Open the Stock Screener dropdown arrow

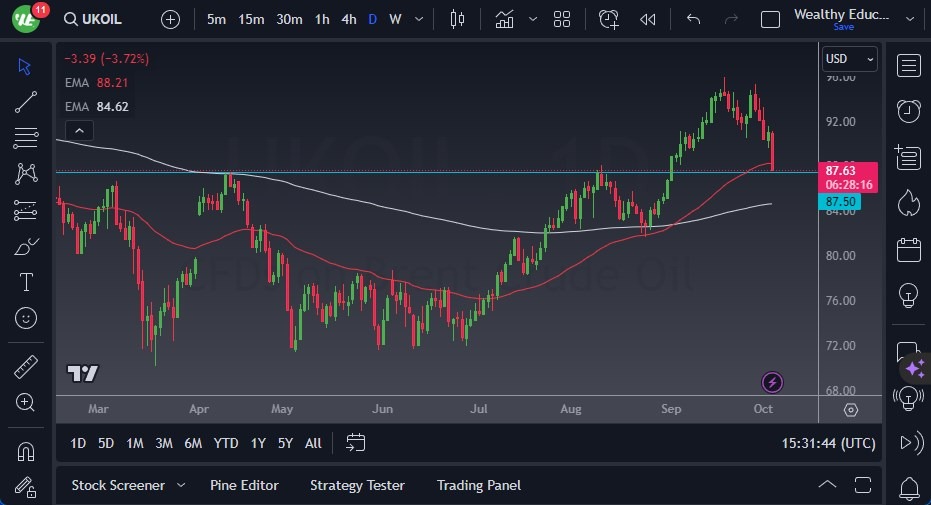[x=181, y=485]
